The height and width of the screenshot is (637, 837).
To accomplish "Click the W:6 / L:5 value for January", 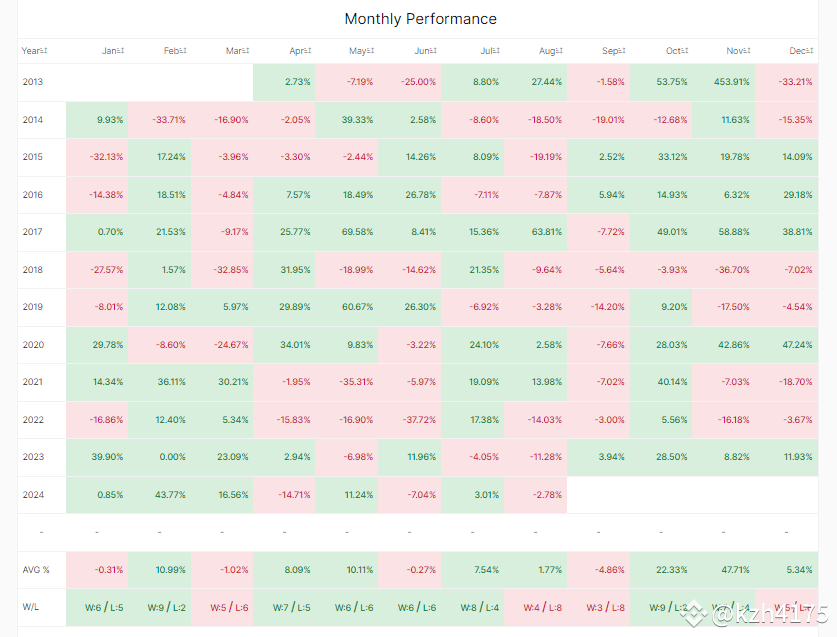I will (x=105, y=607).
